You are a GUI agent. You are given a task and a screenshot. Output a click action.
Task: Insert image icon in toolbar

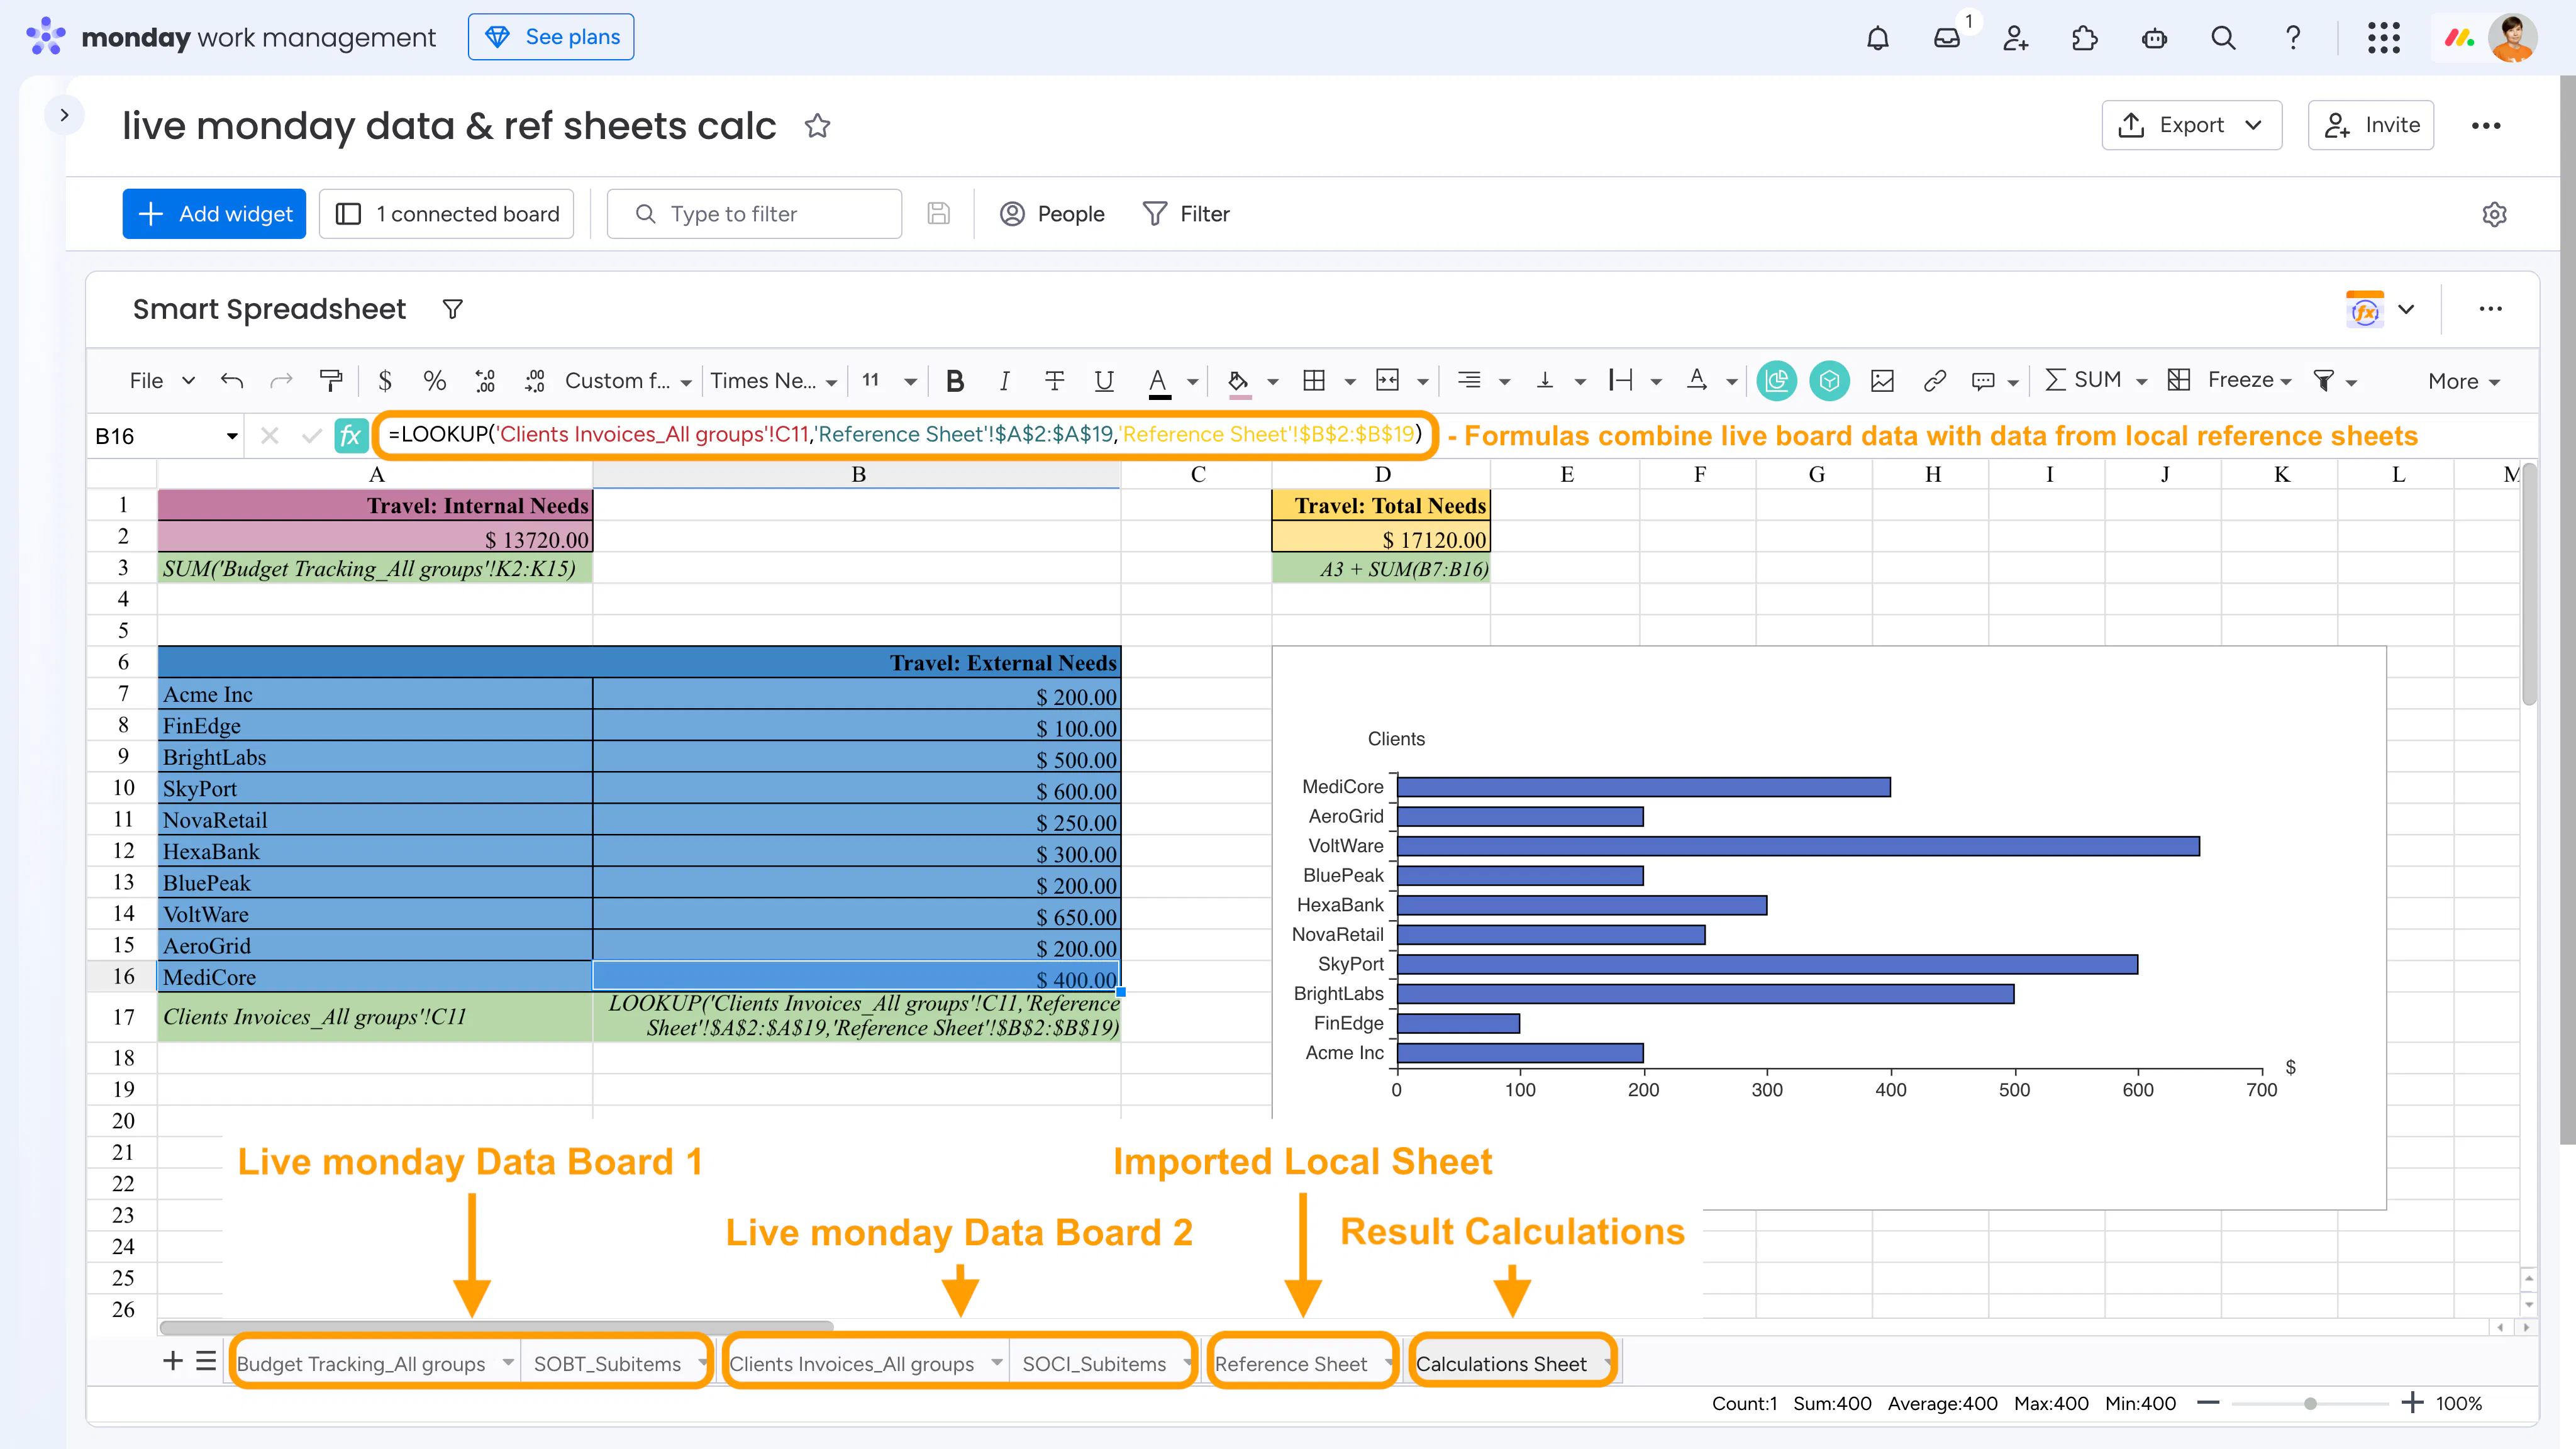point(1882,380)
